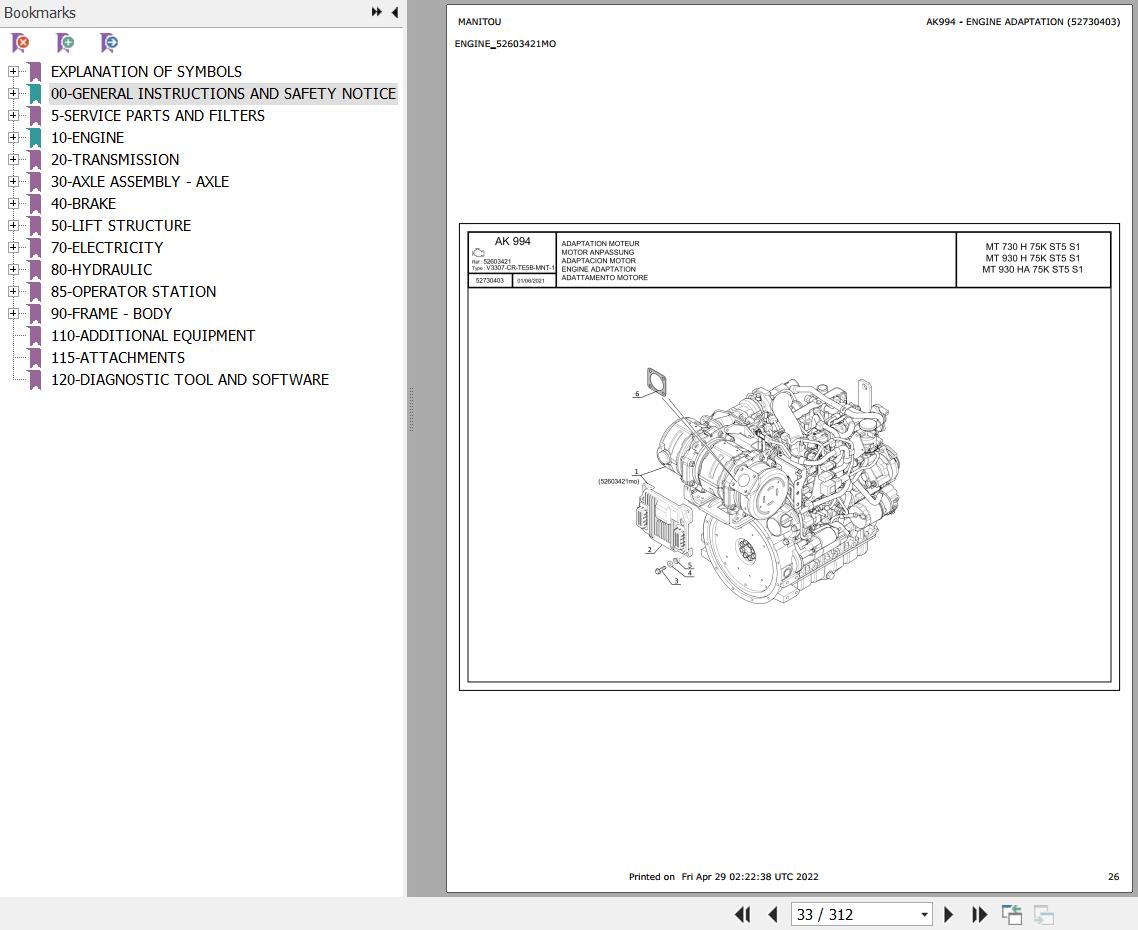Click the ENGINE_52603421MO text
Image resolution: width=1138 pixels, height=930 pixels.
pyautogui.click(x=505, y=44)
